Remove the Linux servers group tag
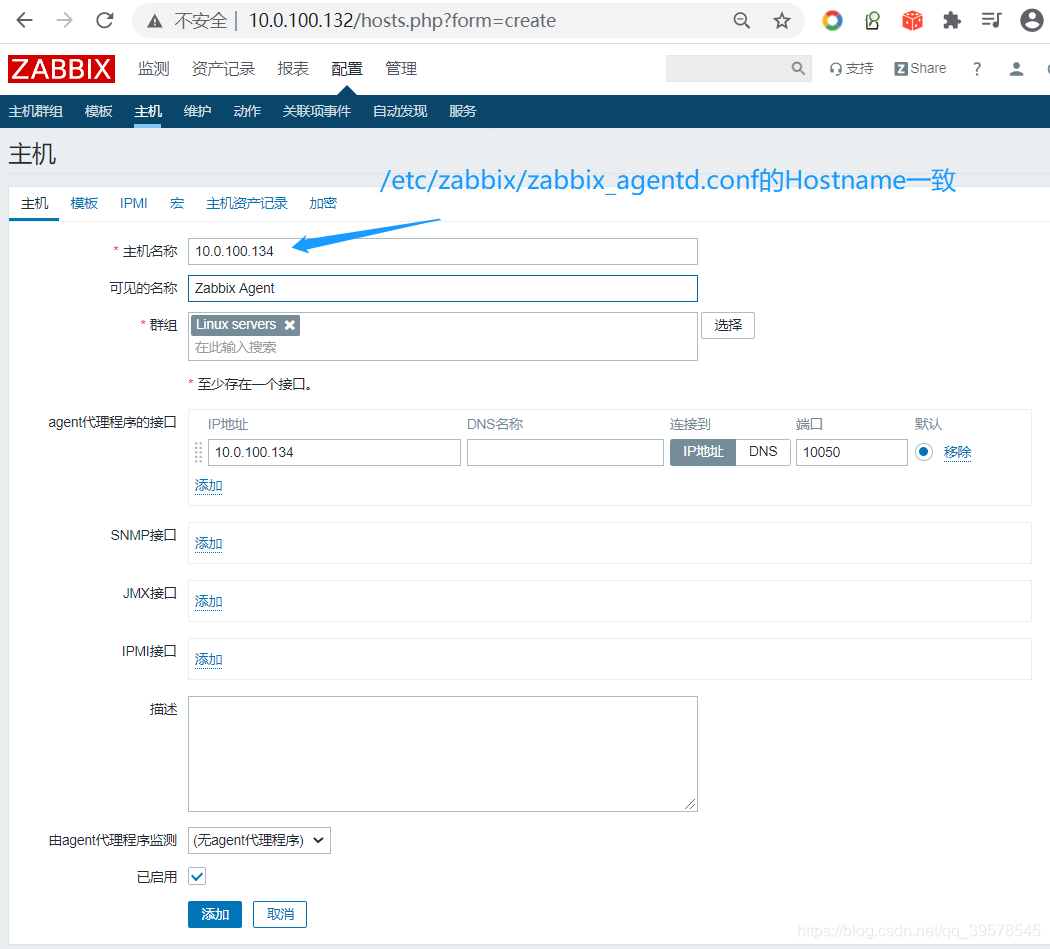The height and width of the screenshot is (949, 1050). (289, 325)
